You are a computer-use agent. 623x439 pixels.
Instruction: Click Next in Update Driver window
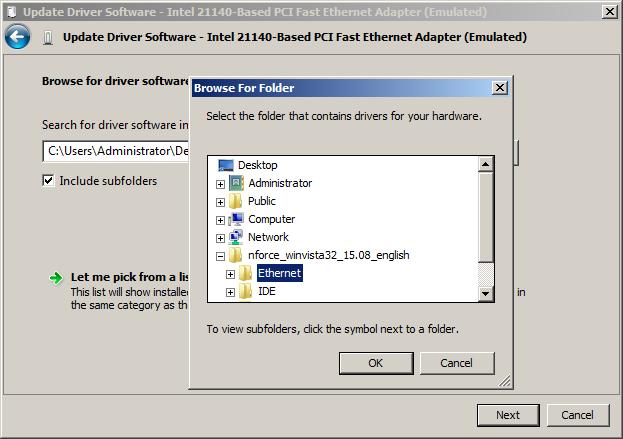[508, 415]
